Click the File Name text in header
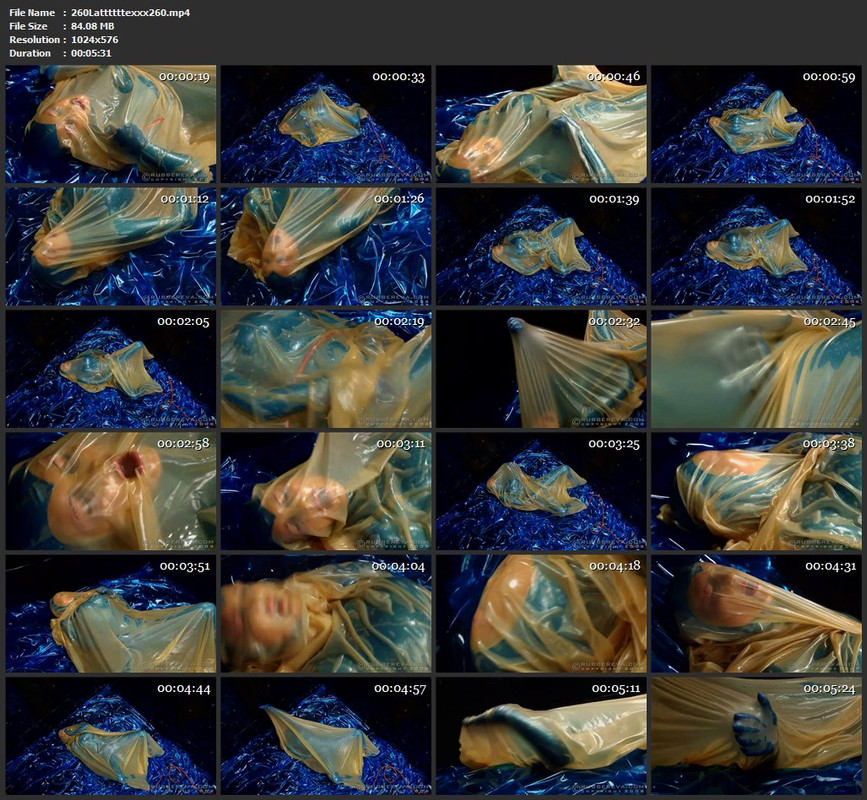 [x=32, y=12]
